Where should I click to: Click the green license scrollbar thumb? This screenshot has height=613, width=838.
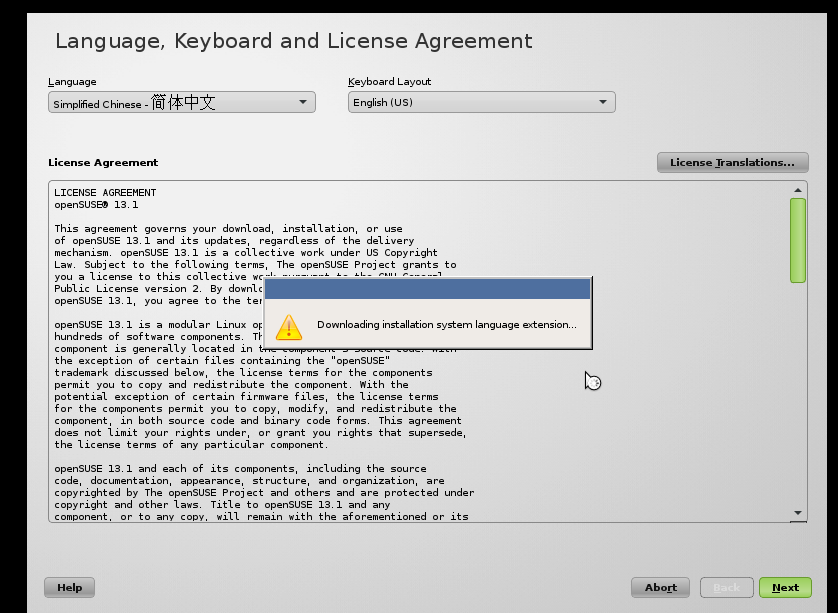coord(798,240)
